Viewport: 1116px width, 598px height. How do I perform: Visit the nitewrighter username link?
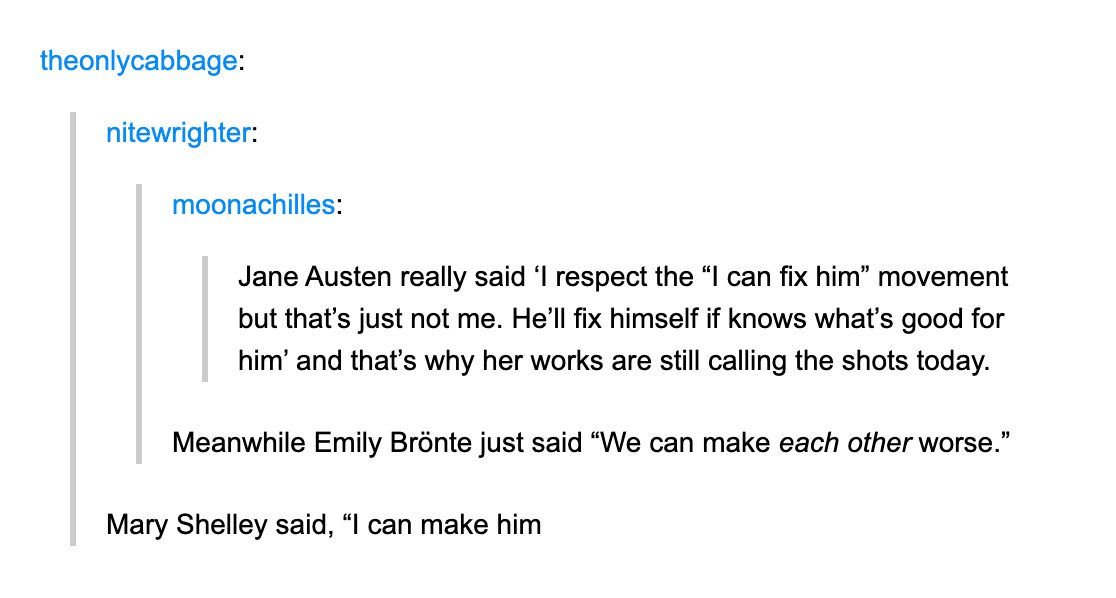(x=177, y=133)
